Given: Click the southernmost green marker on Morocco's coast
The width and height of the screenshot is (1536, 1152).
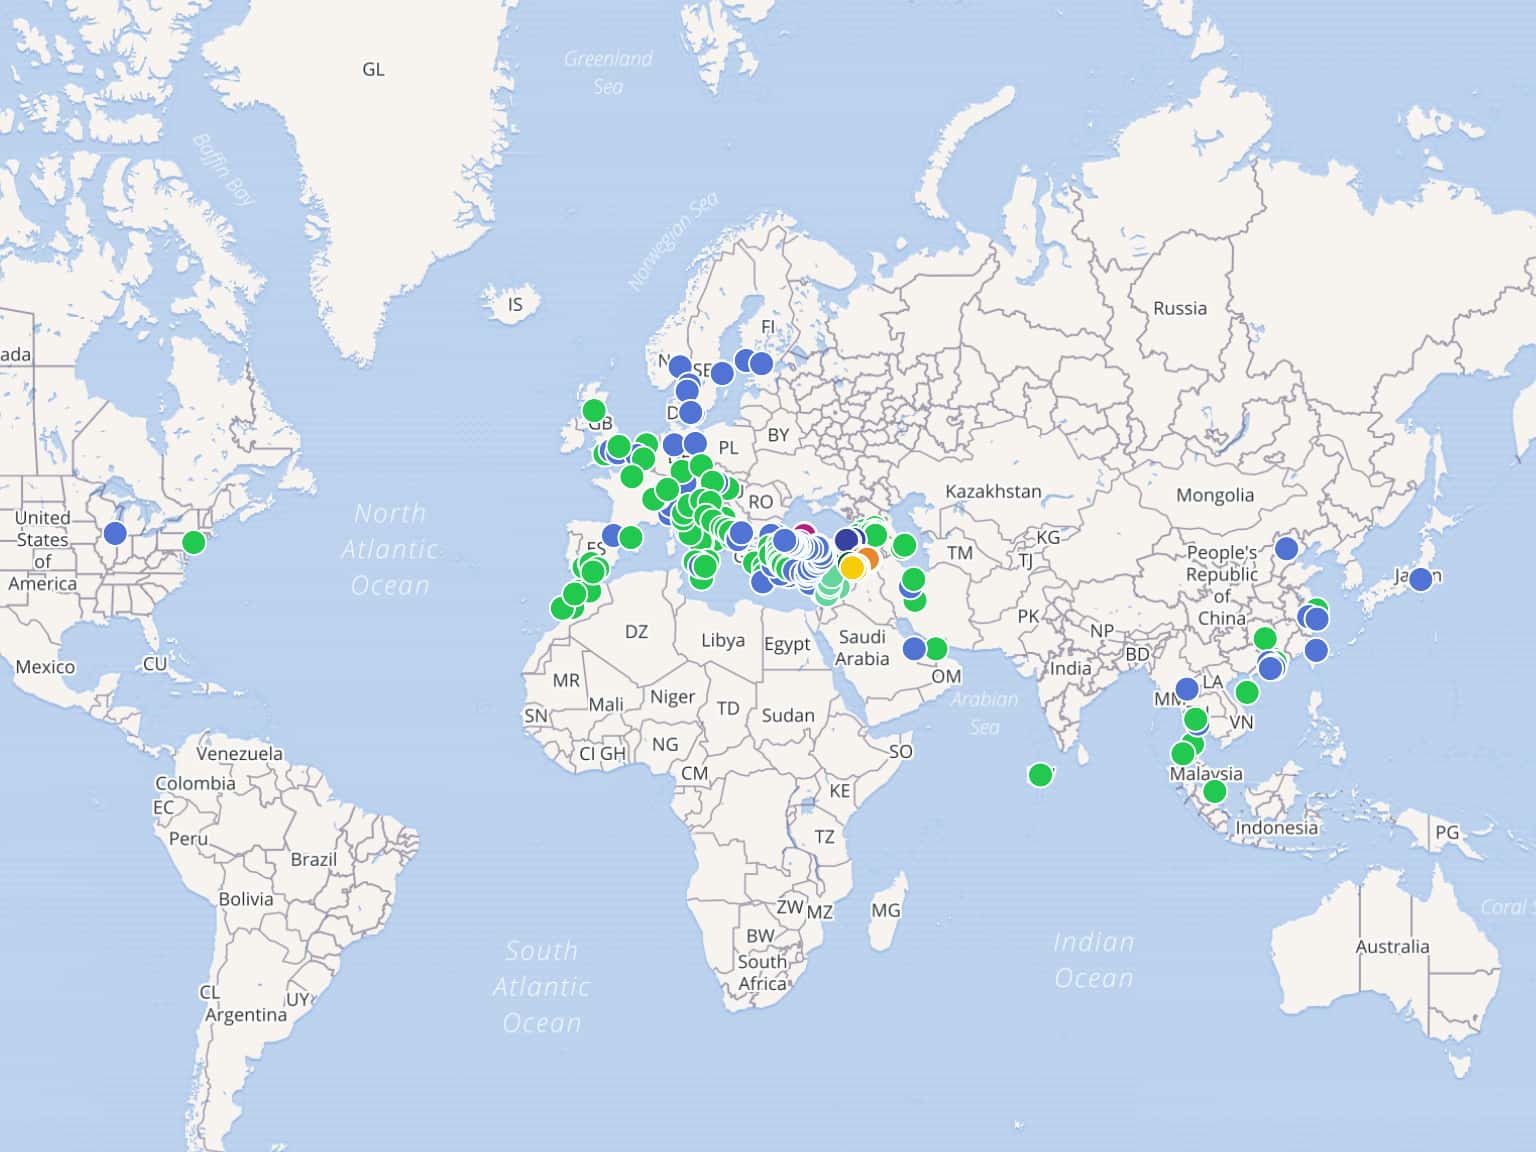Looking at the screenshot, I should (562, 608).
